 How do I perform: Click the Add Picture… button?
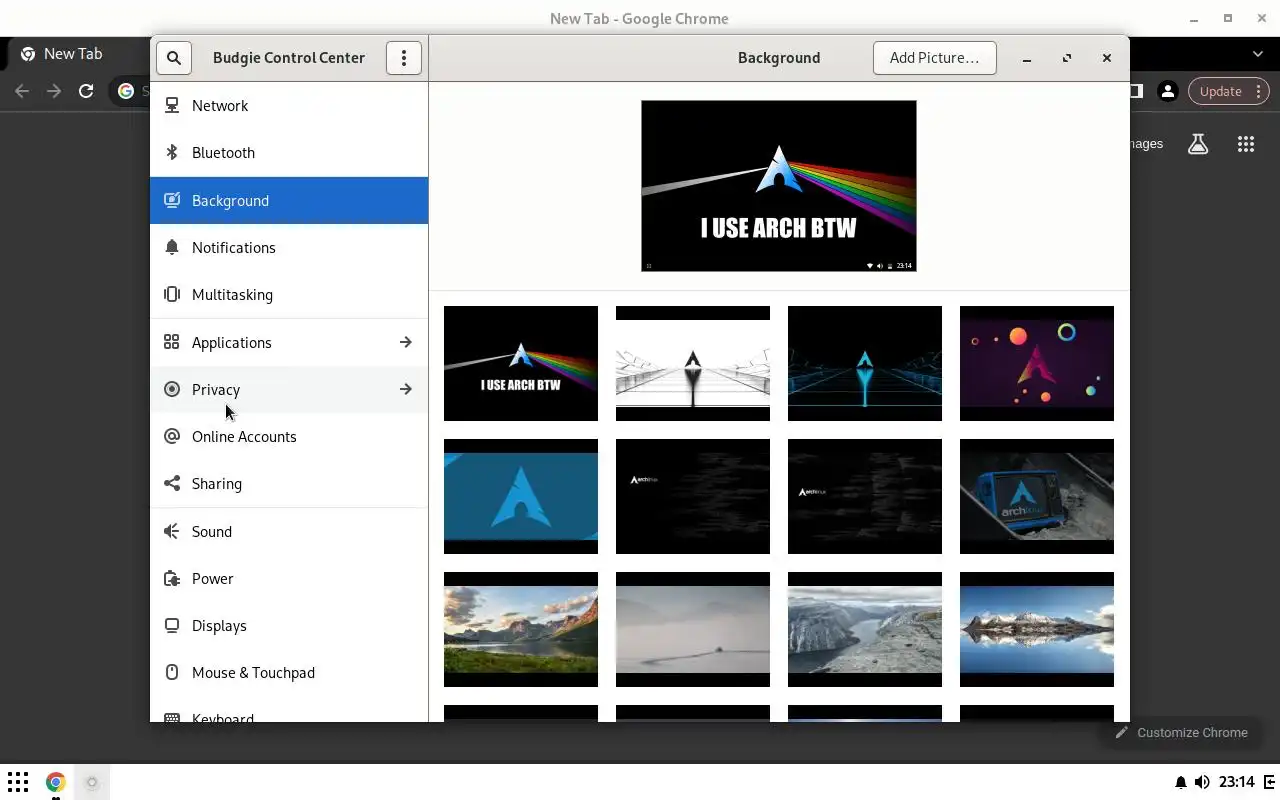pyautogui.click(x=934, y=58)
